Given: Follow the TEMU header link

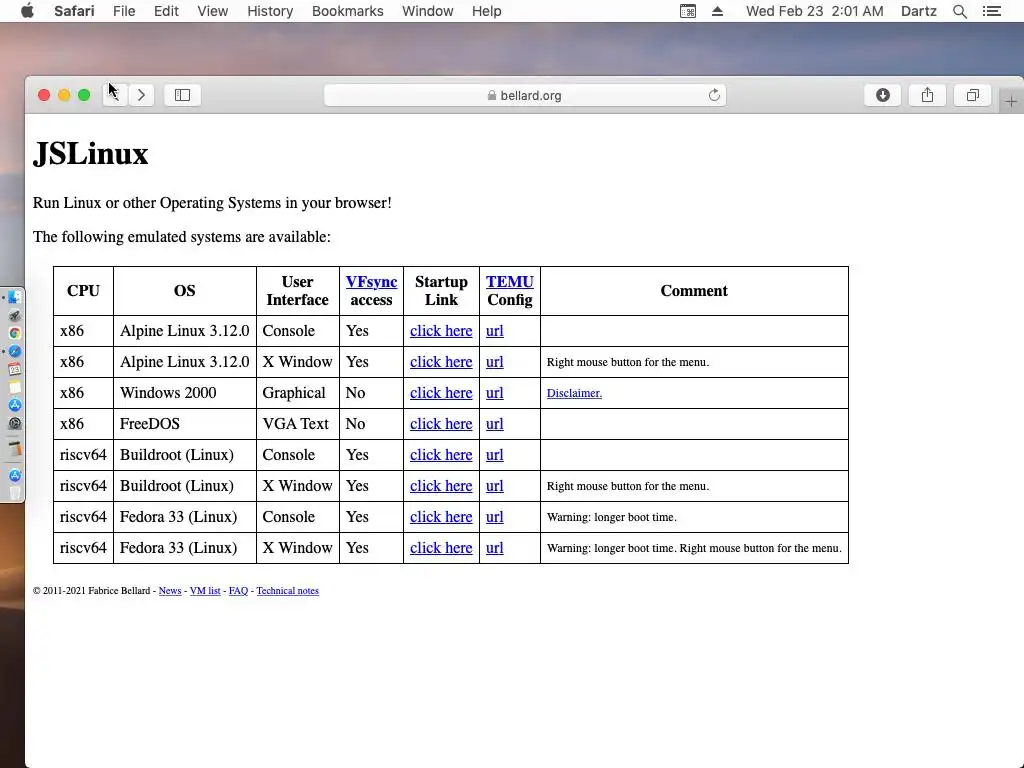Looking at the screenshot, I should tap(509, 281).
